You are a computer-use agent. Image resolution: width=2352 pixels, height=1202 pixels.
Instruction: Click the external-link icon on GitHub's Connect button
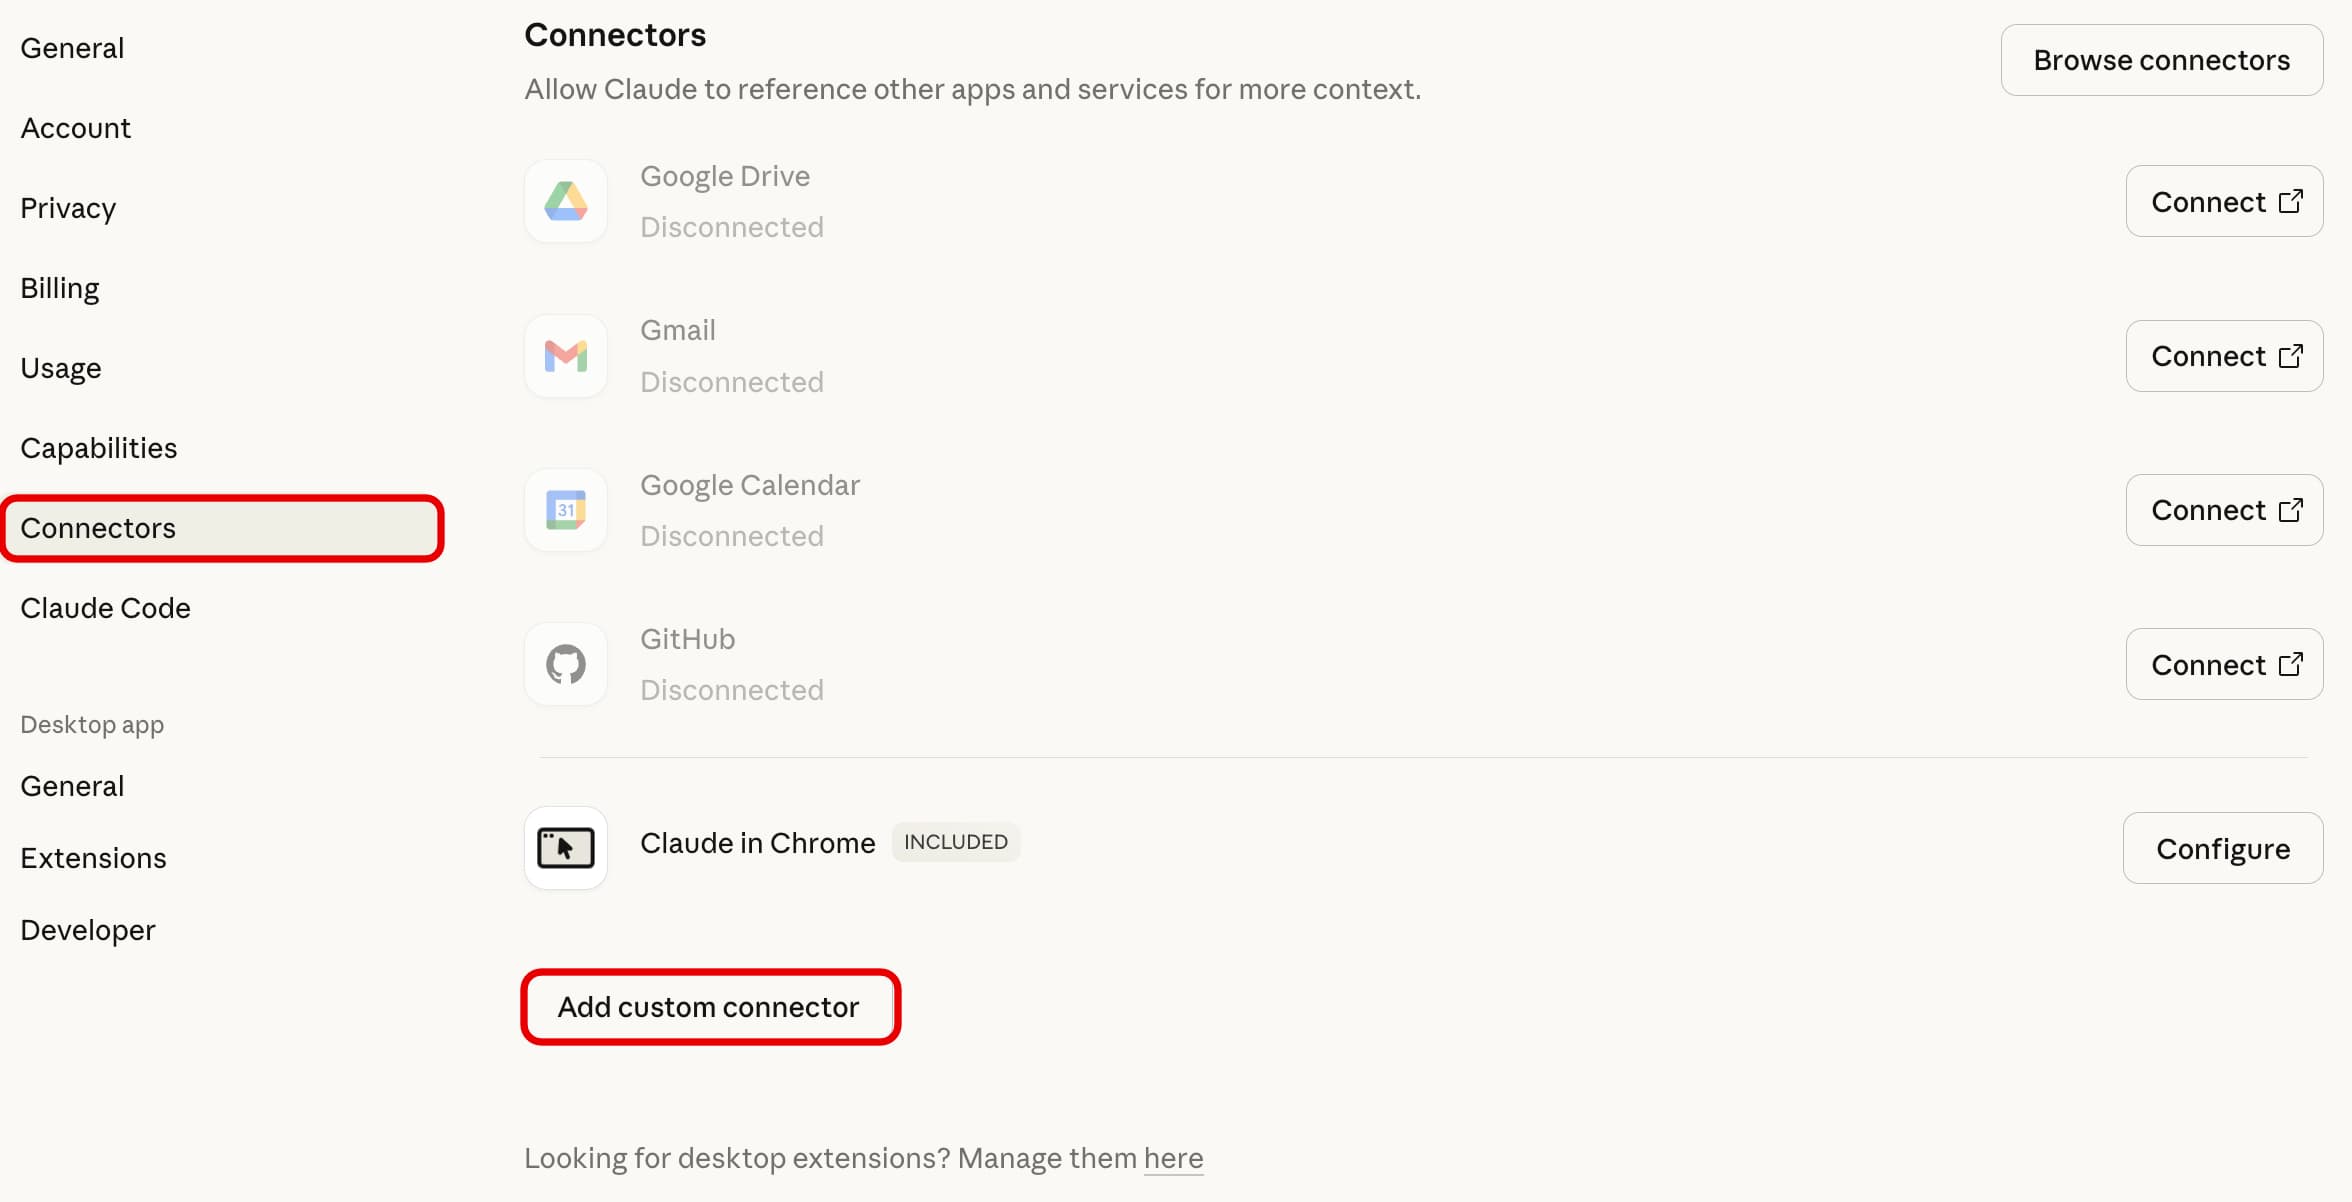click(x=2290, y=664)
